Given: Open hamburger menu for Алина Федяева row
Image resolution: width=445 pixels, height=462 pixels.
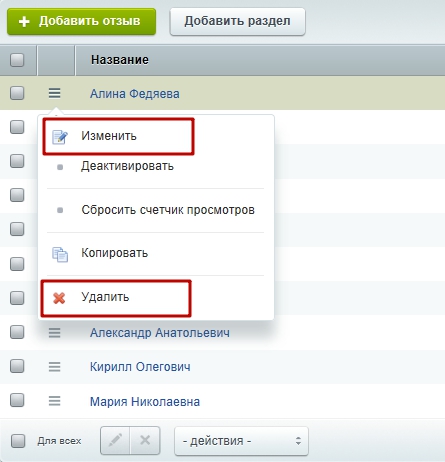Looking at the screenshot, I should (x=54, y=93).
